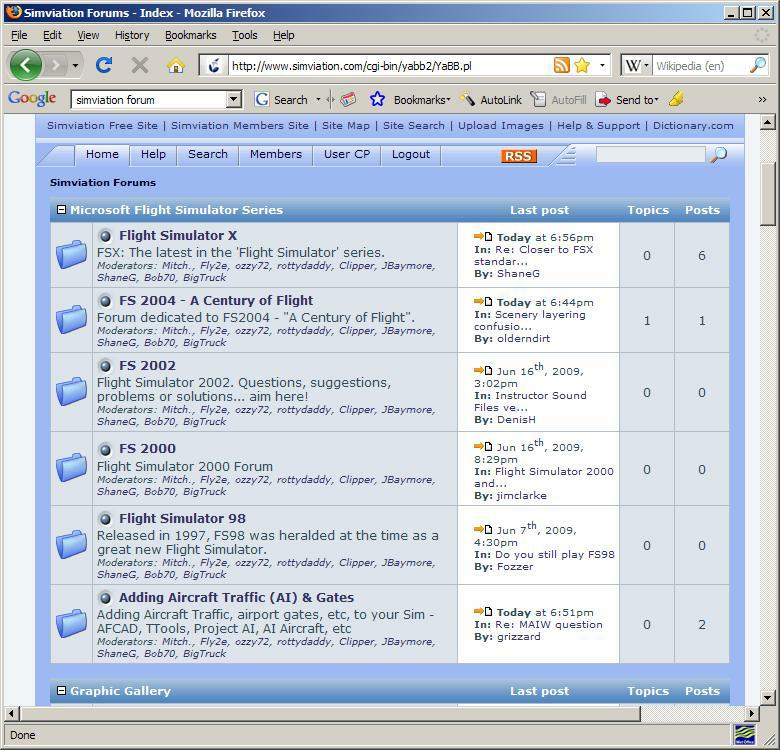Click the FS 2000 folder icon
This screenshot has width=780, height=750.
click(71, 468)
